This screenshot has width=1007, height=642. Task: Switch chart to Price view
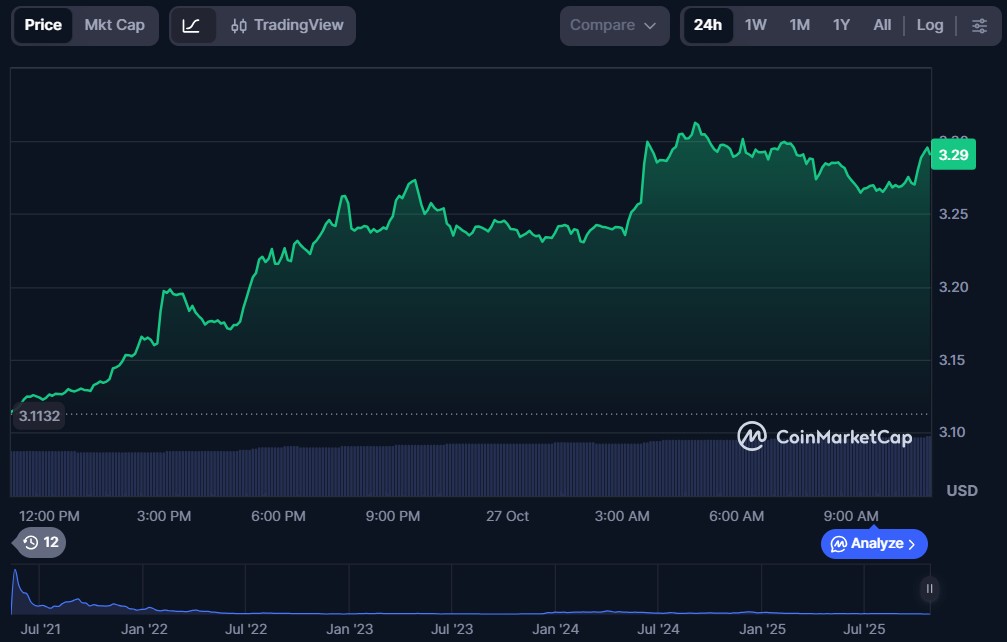[x=43, y=26]
